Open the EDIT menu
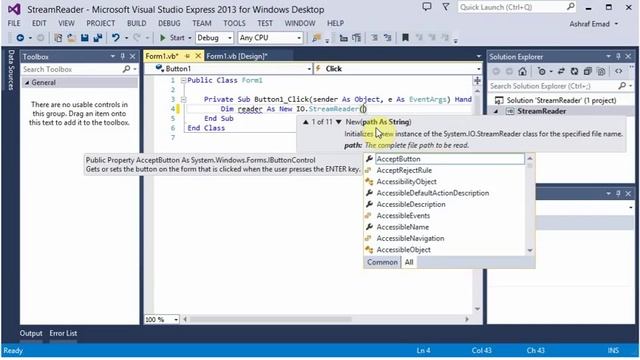The width and height of the screenshot is (640, 360). [39, 23]
